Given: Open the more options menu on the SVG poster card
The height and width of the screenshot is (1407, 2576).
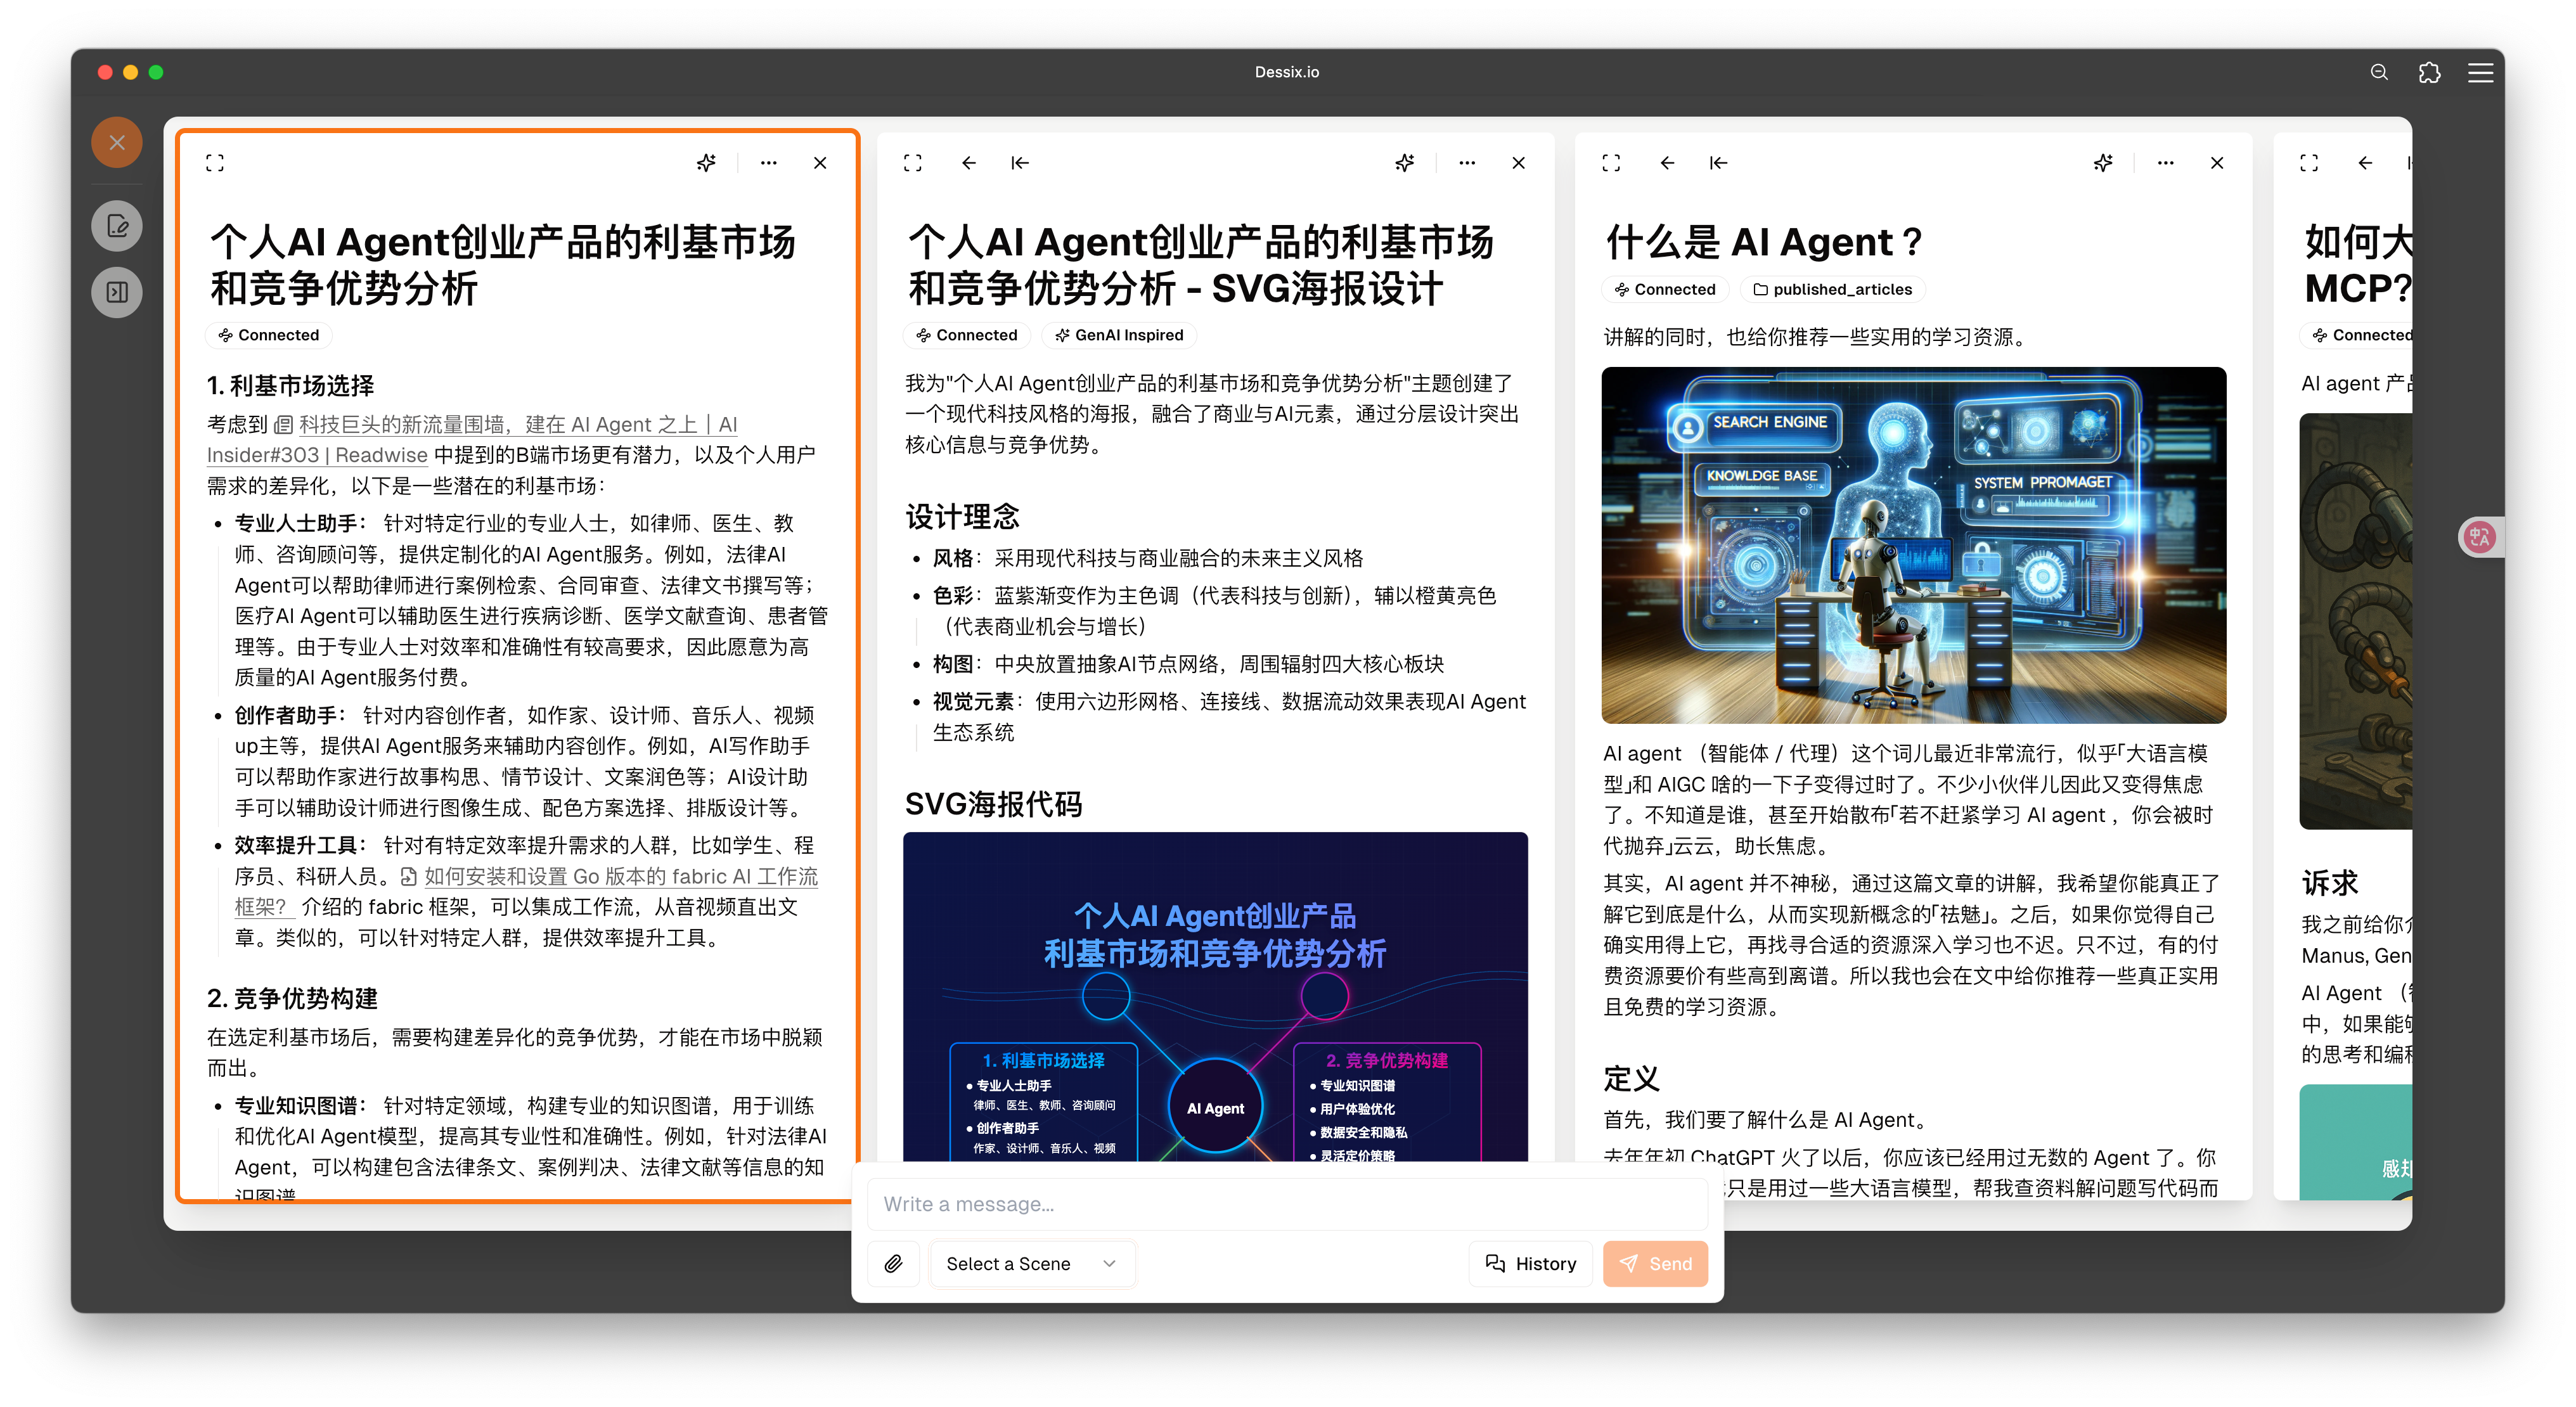Looking at the screenshot, I should click(1466, 162).
